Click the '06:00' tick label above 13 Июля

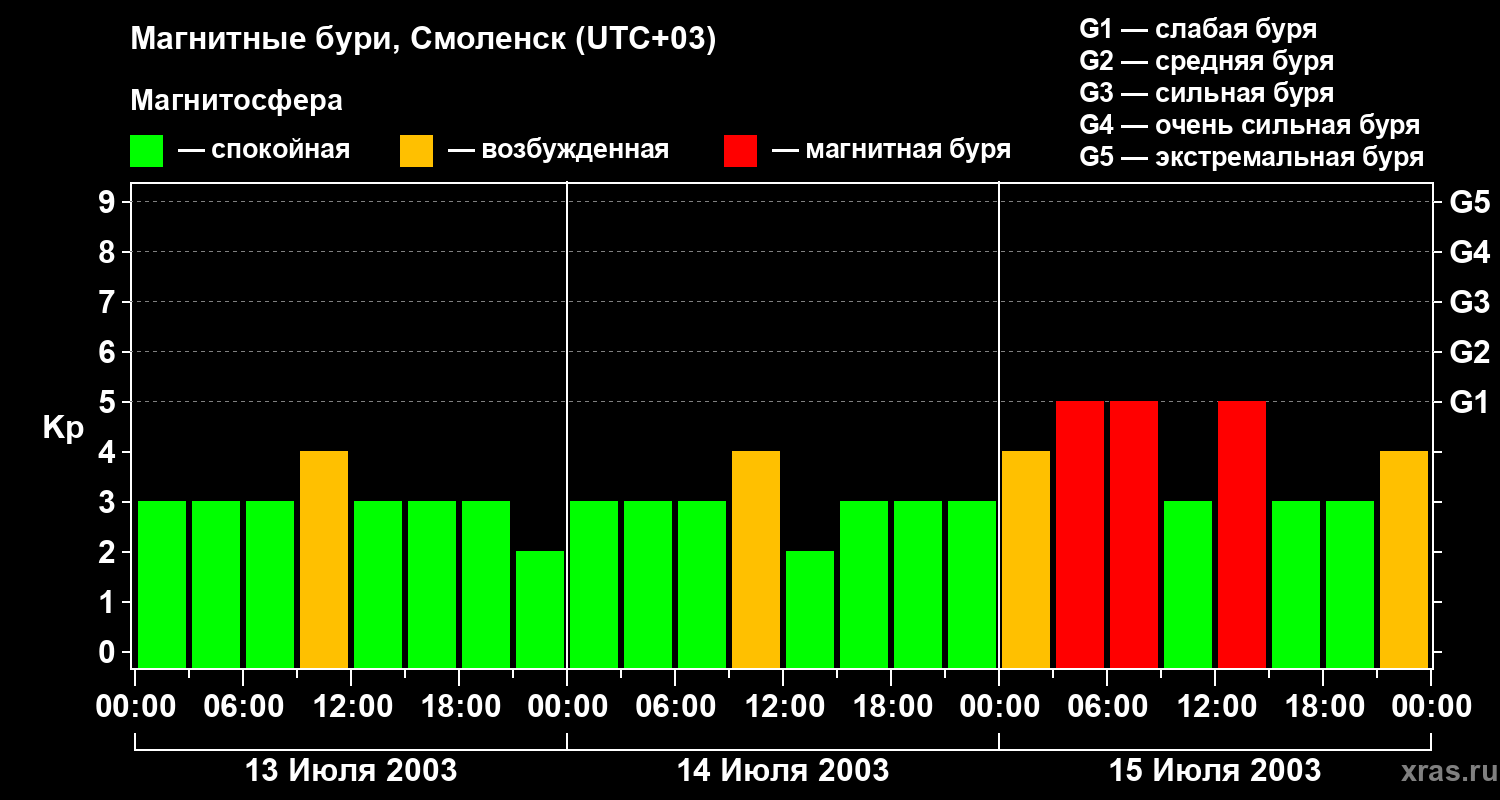pos(243,707)
